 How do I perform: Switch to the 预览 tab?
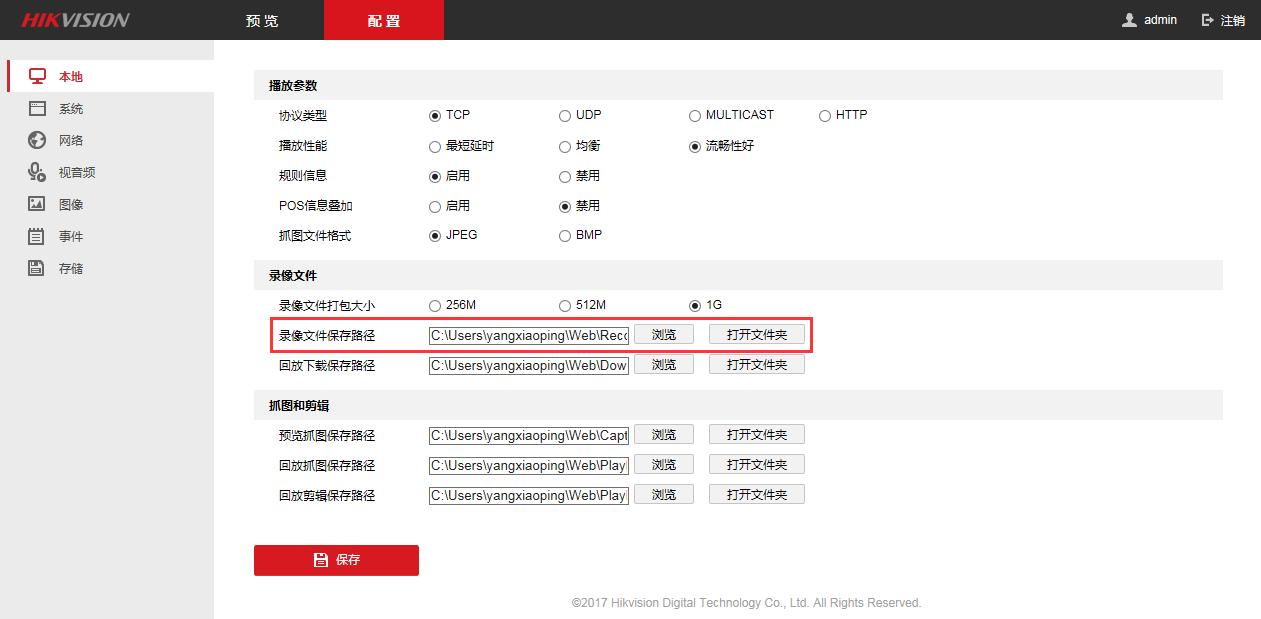(262, 19)
